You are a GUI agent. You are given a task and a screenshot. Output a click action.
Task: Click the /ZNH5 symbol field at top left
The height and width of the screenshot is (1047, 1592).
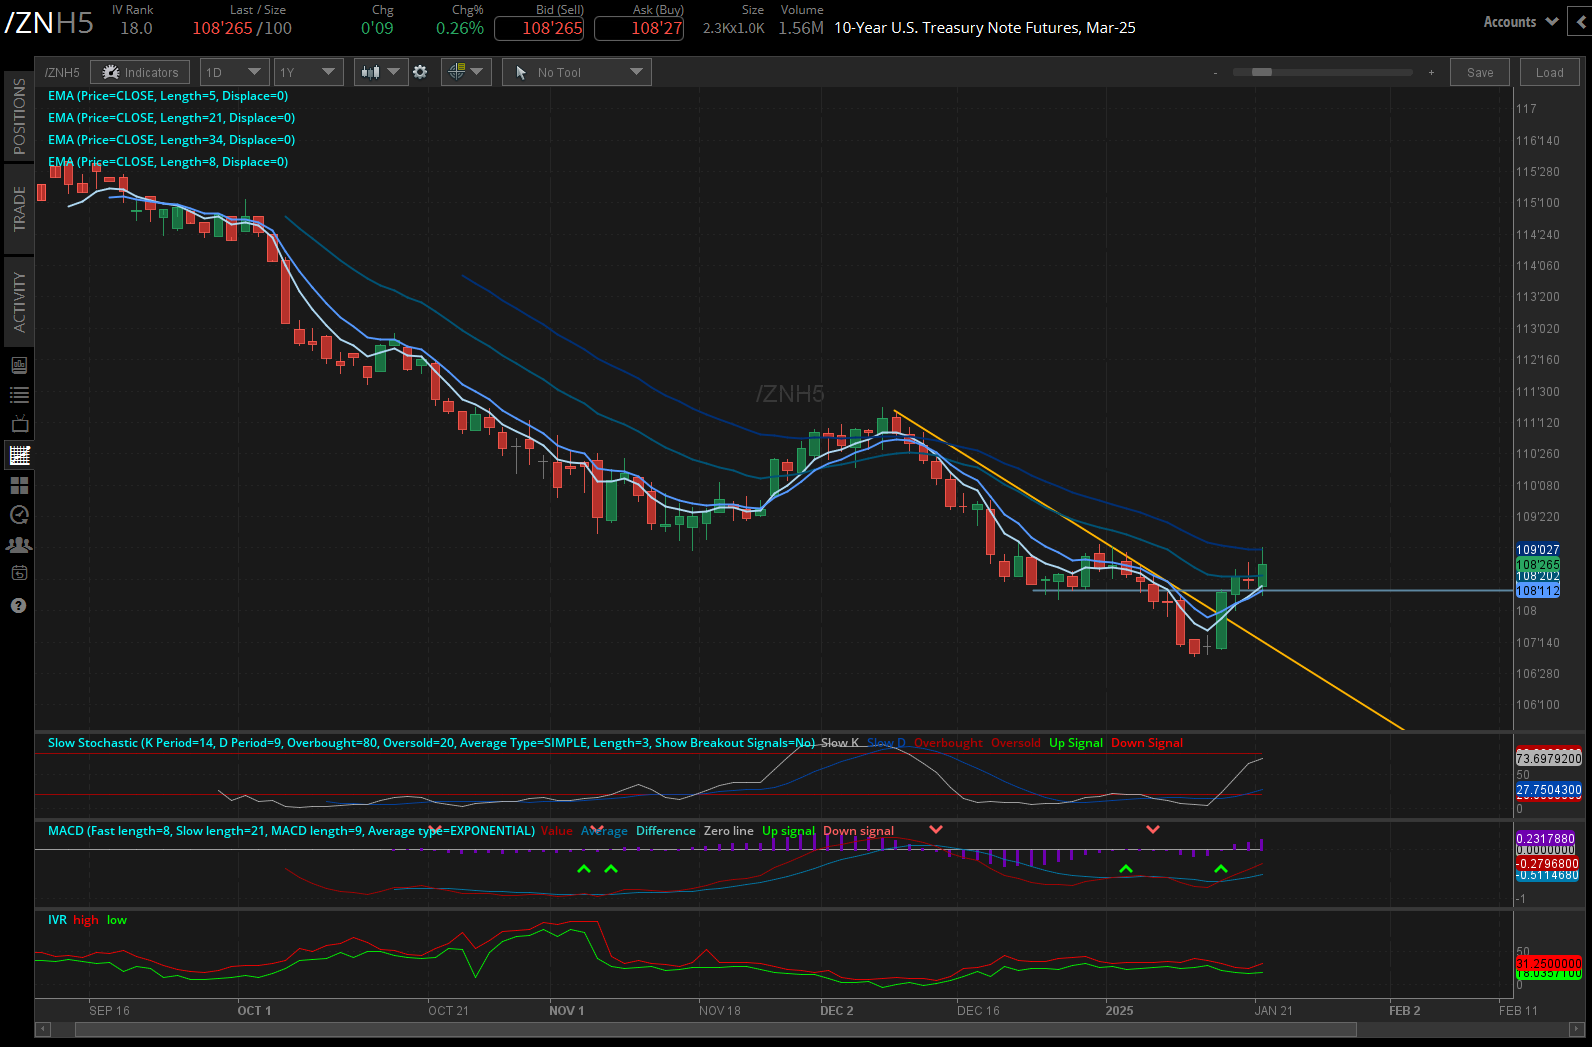pos(49,23)
